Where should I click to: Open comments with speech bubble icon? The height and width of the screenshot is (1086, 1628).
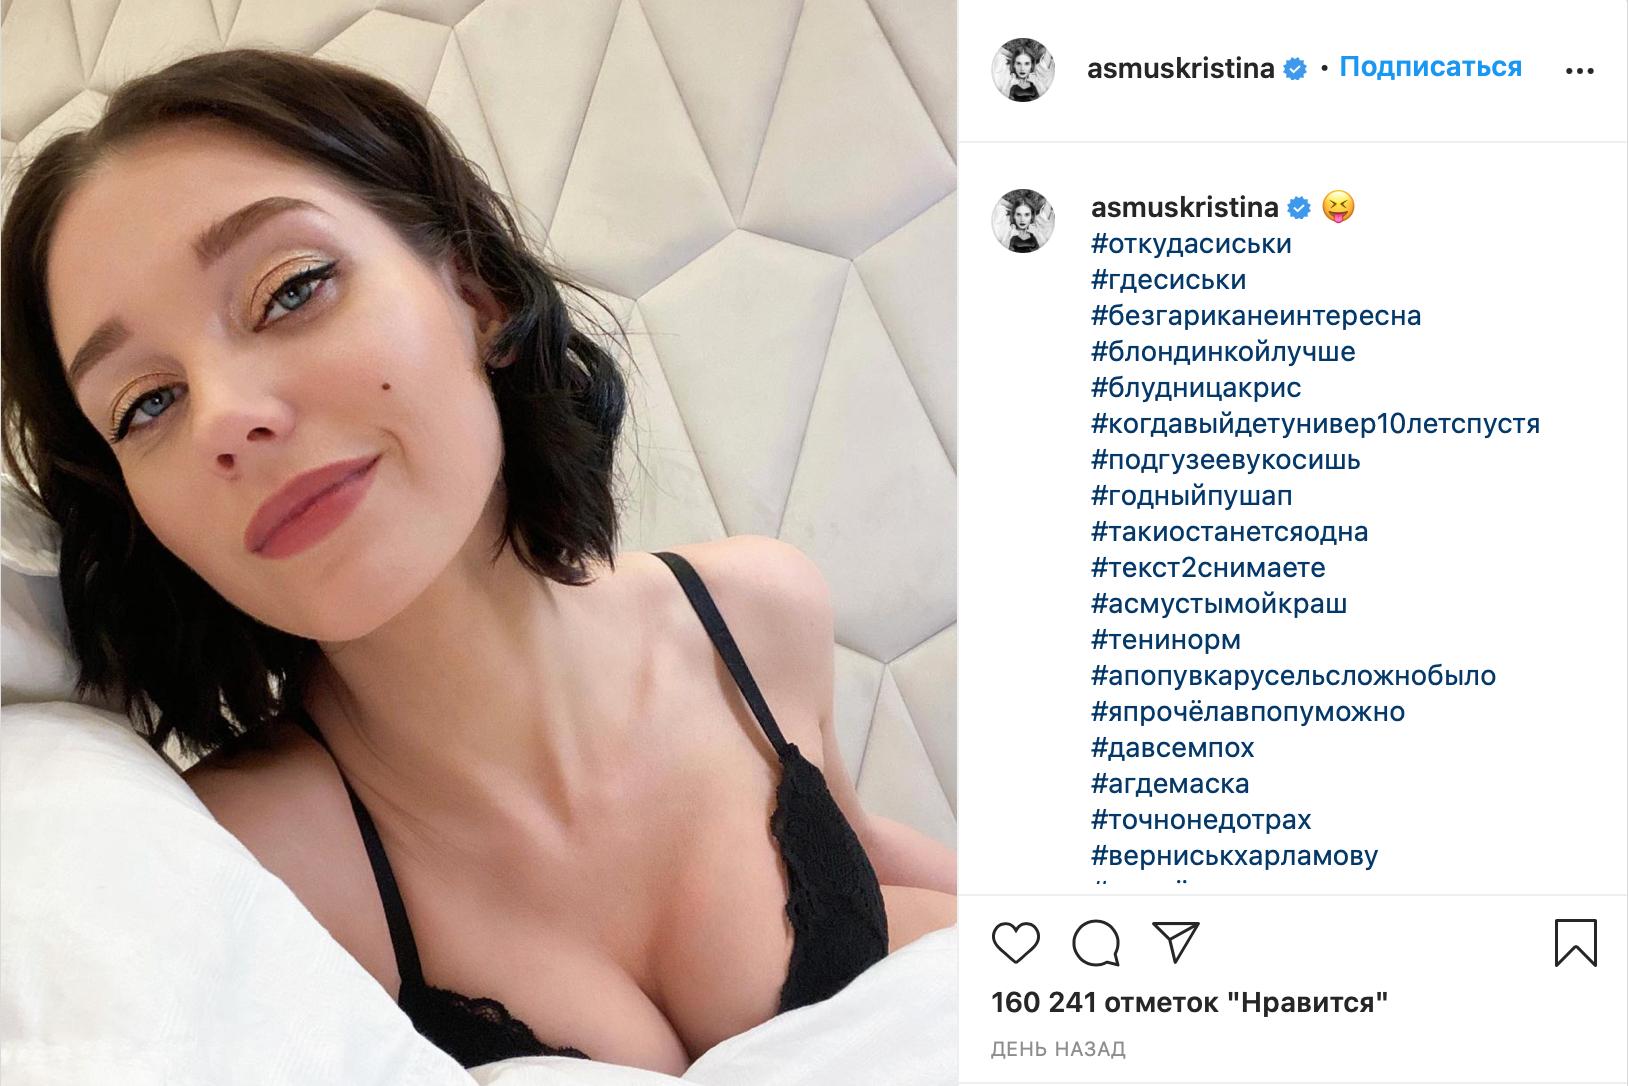(1096, 943)
